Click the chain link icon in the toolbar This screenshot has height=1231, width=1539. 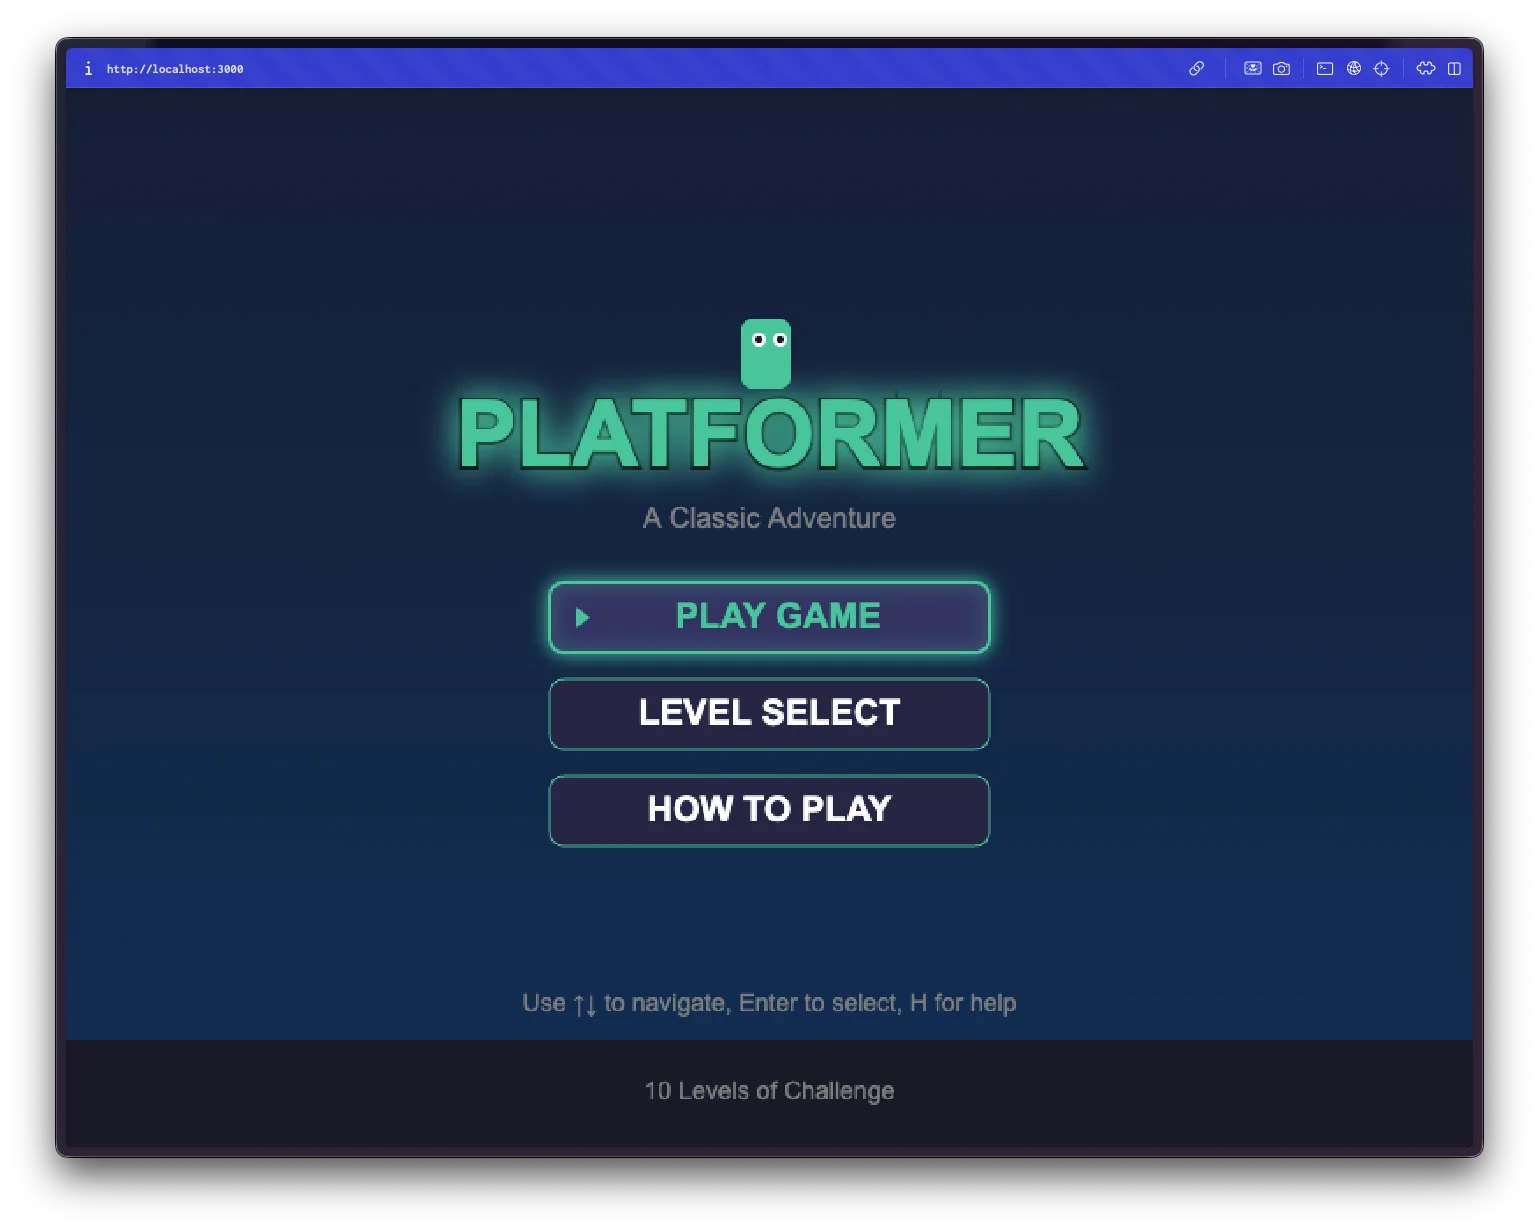1197,69
